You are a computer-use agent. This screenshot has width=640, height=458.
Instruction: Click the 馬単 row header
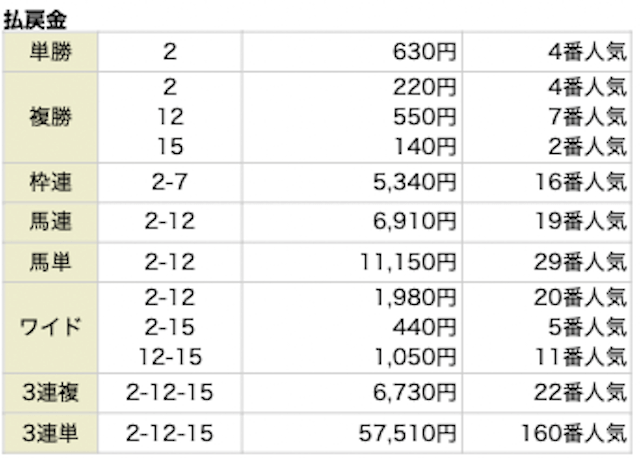50,262
